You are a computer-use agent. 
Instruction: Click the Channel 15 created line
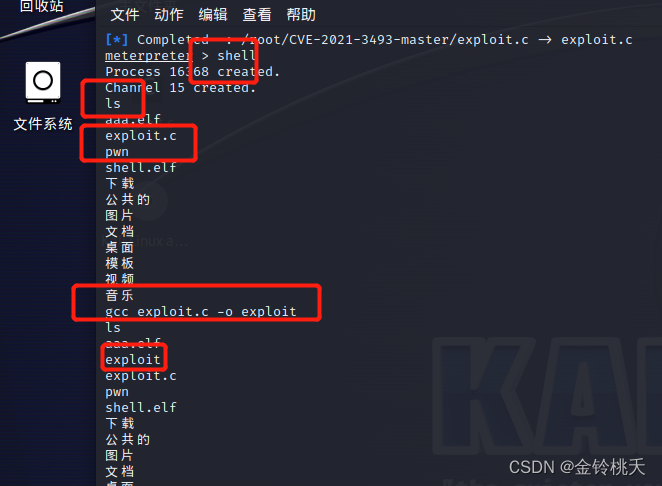(x=181, y=88)
